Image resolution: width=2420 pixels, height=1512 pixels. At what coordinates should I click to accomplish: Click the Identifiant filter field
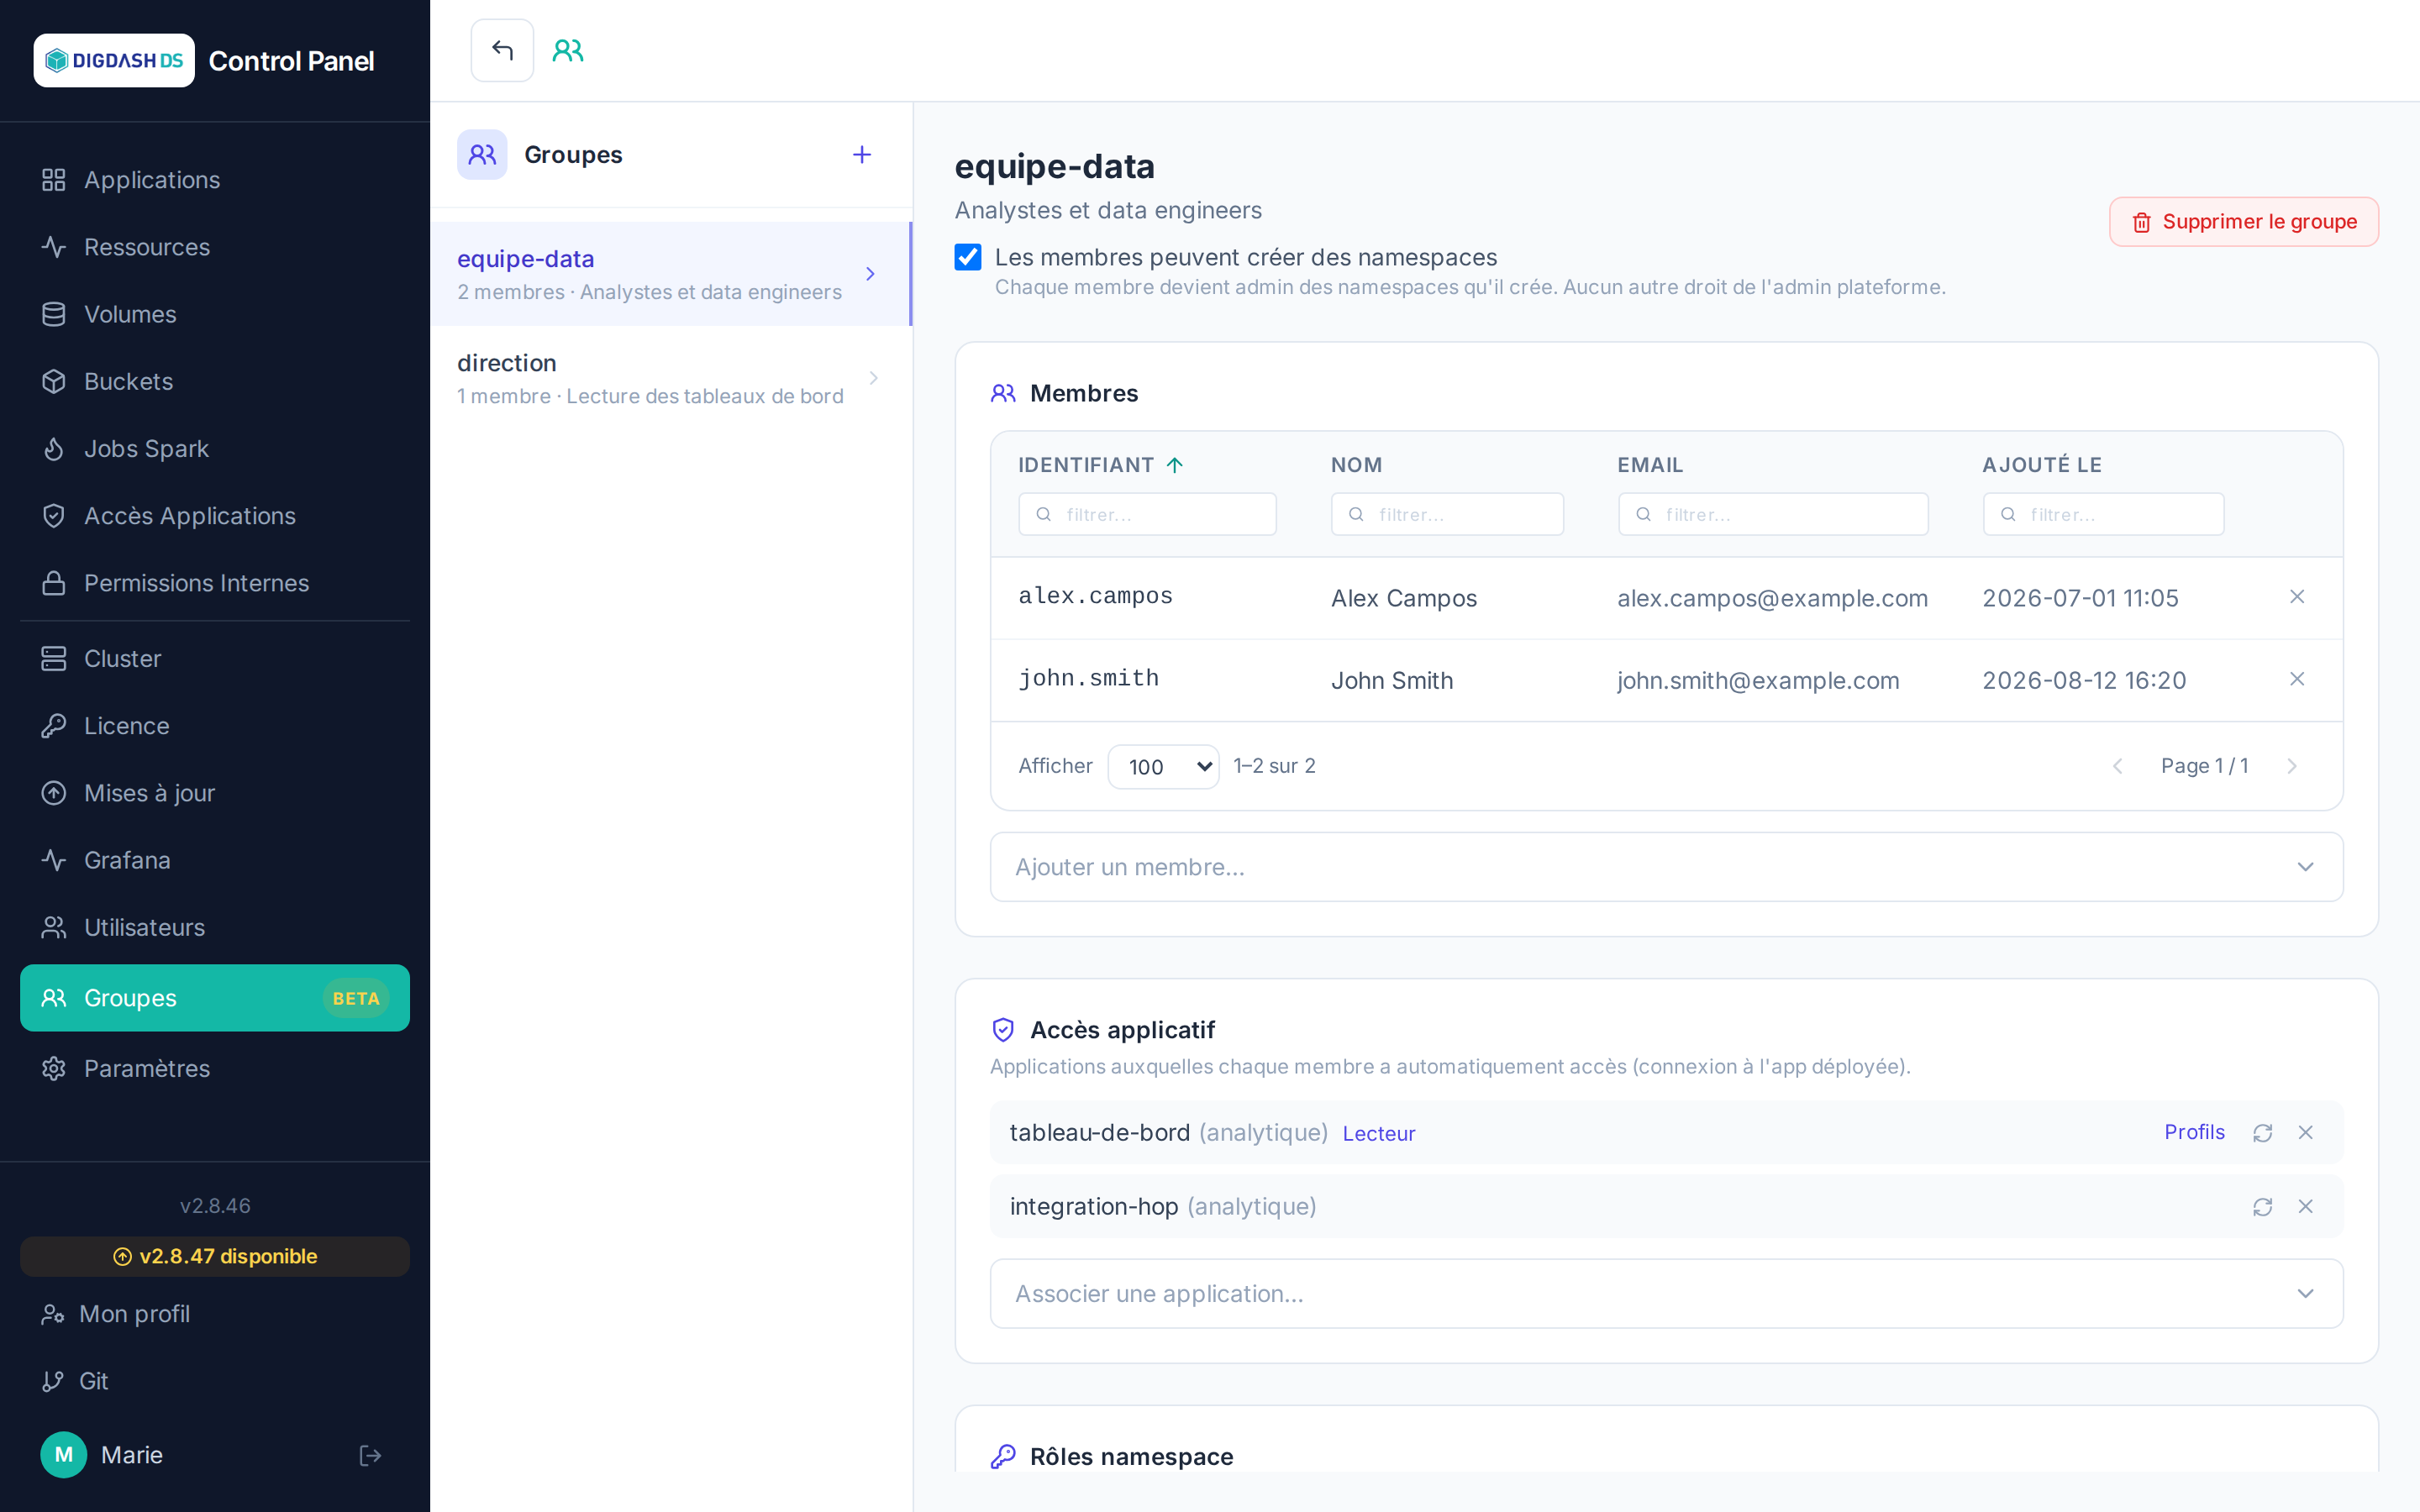1147,514
